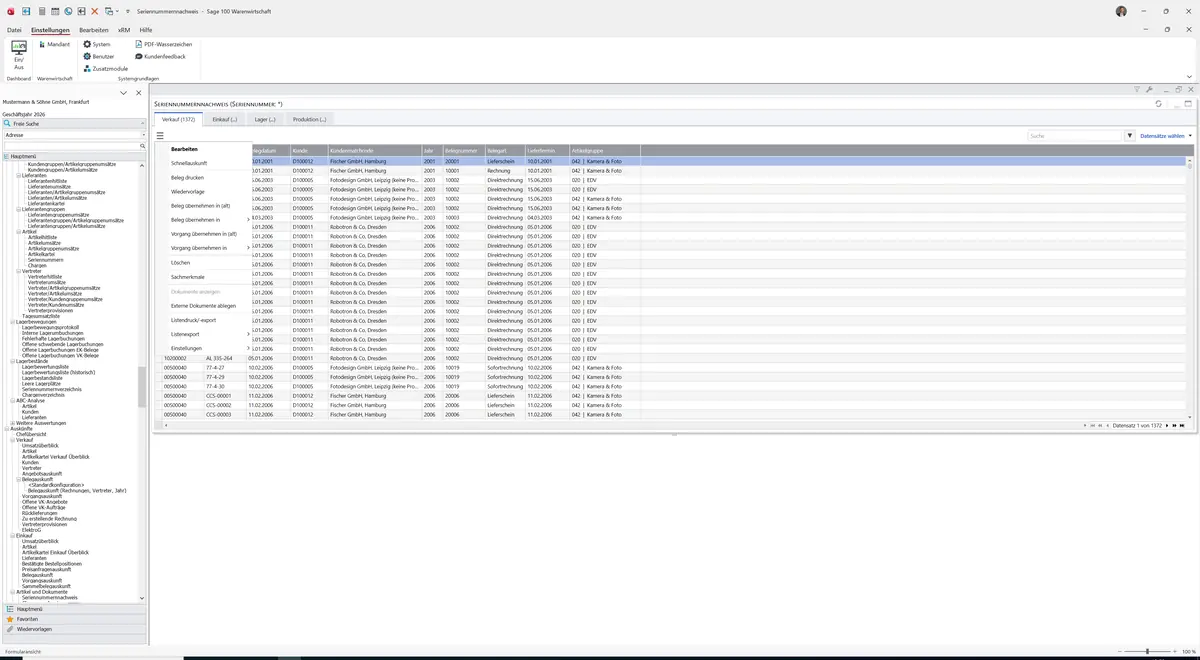The height and width of the screenshot is (660, 1200).
Task: Switch to the Lager (...) tab
Action: [x=265, y=120]
